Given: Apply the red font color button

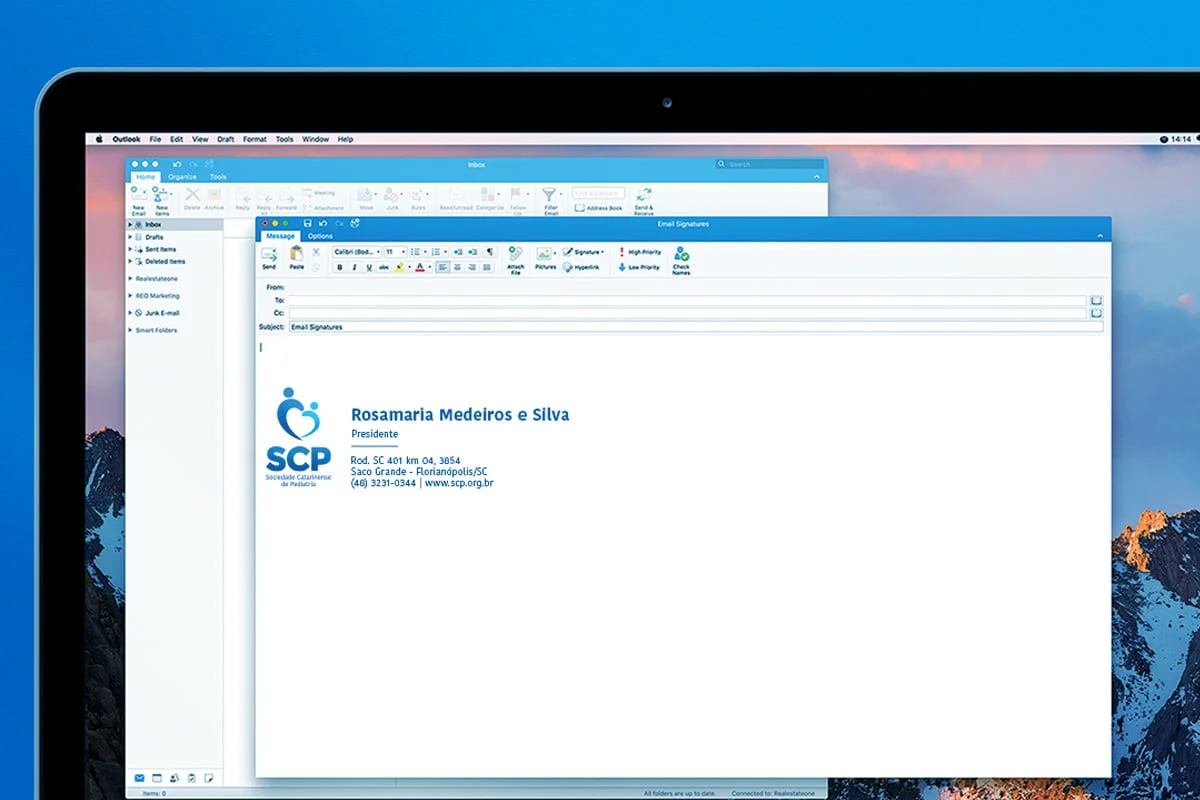Looking at the screenshot, I should point(419,267).
